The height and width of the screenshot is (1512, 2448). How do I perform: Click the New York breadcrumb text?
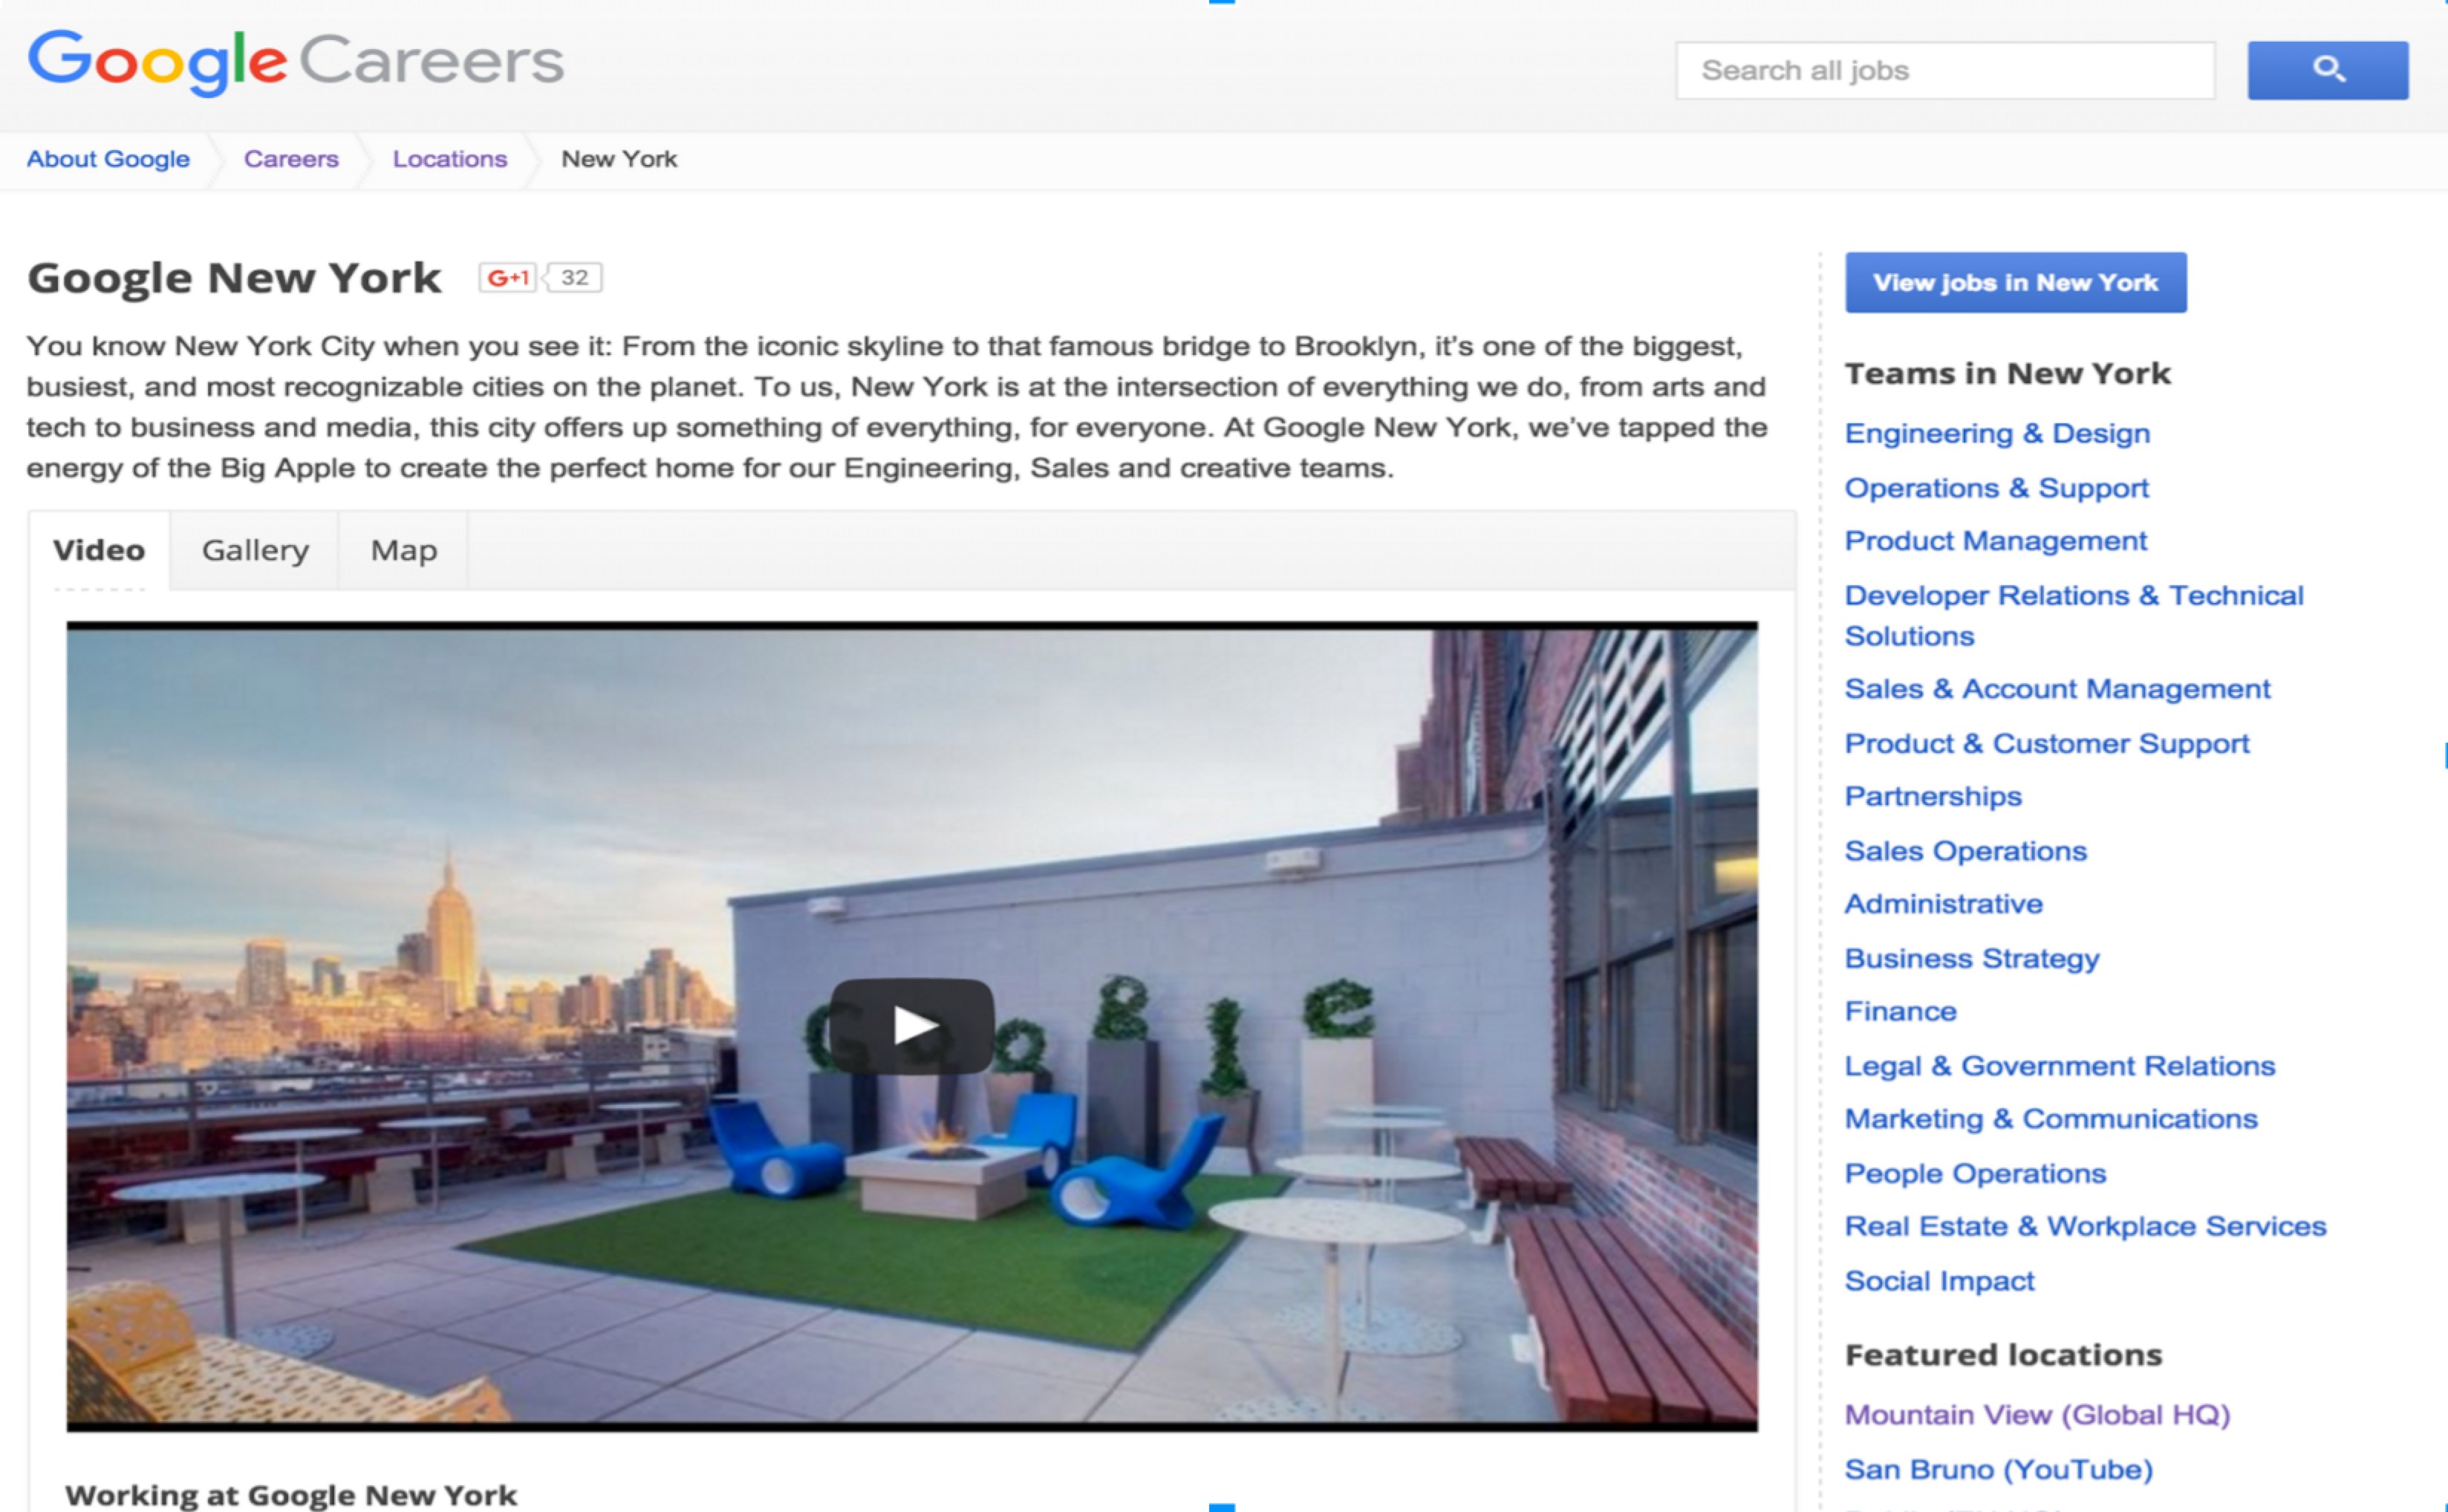point(619,159)
